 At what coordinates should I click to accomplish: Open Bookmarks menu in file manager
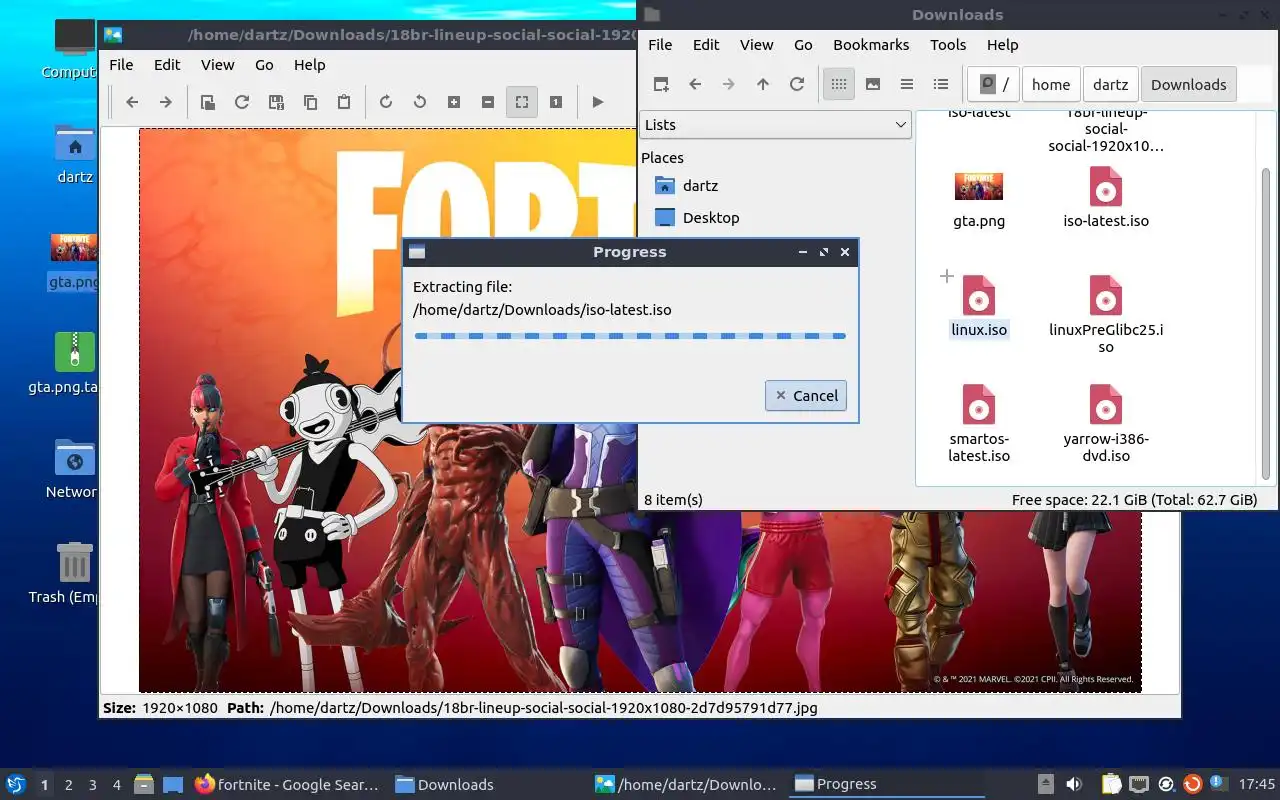point(871,45)
